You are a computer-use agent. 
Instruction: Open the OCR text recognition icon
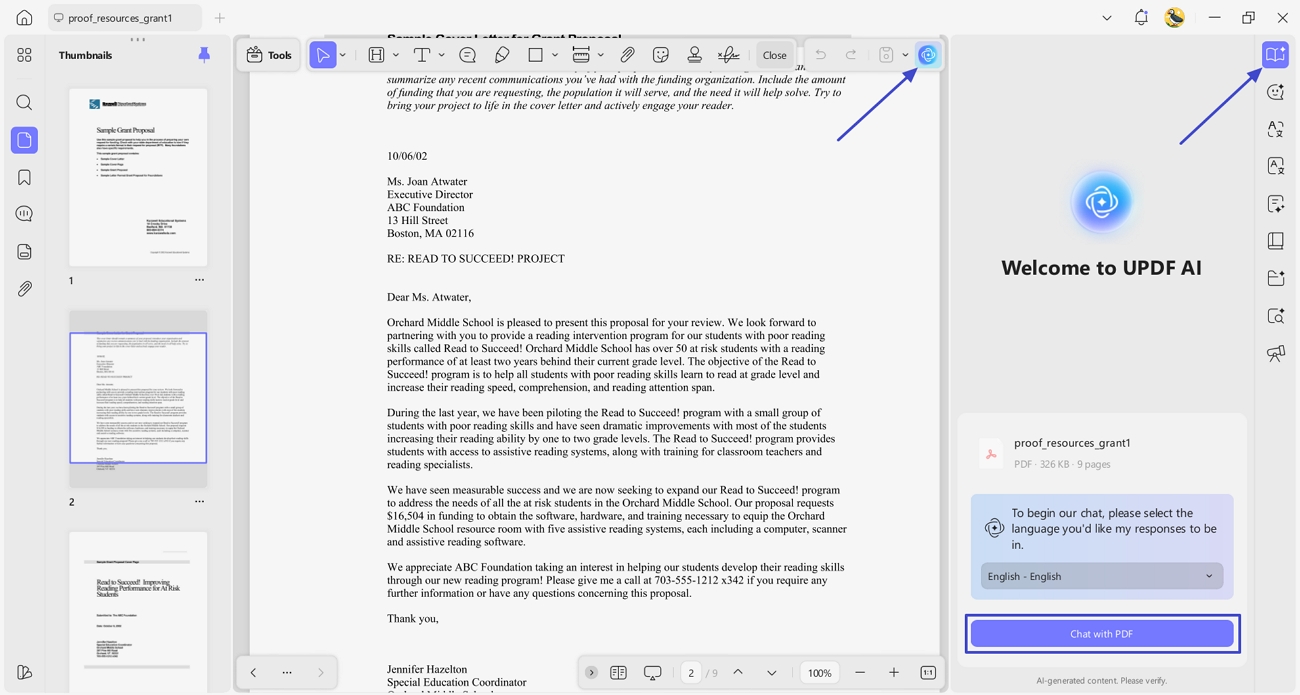click(1275, 166)
